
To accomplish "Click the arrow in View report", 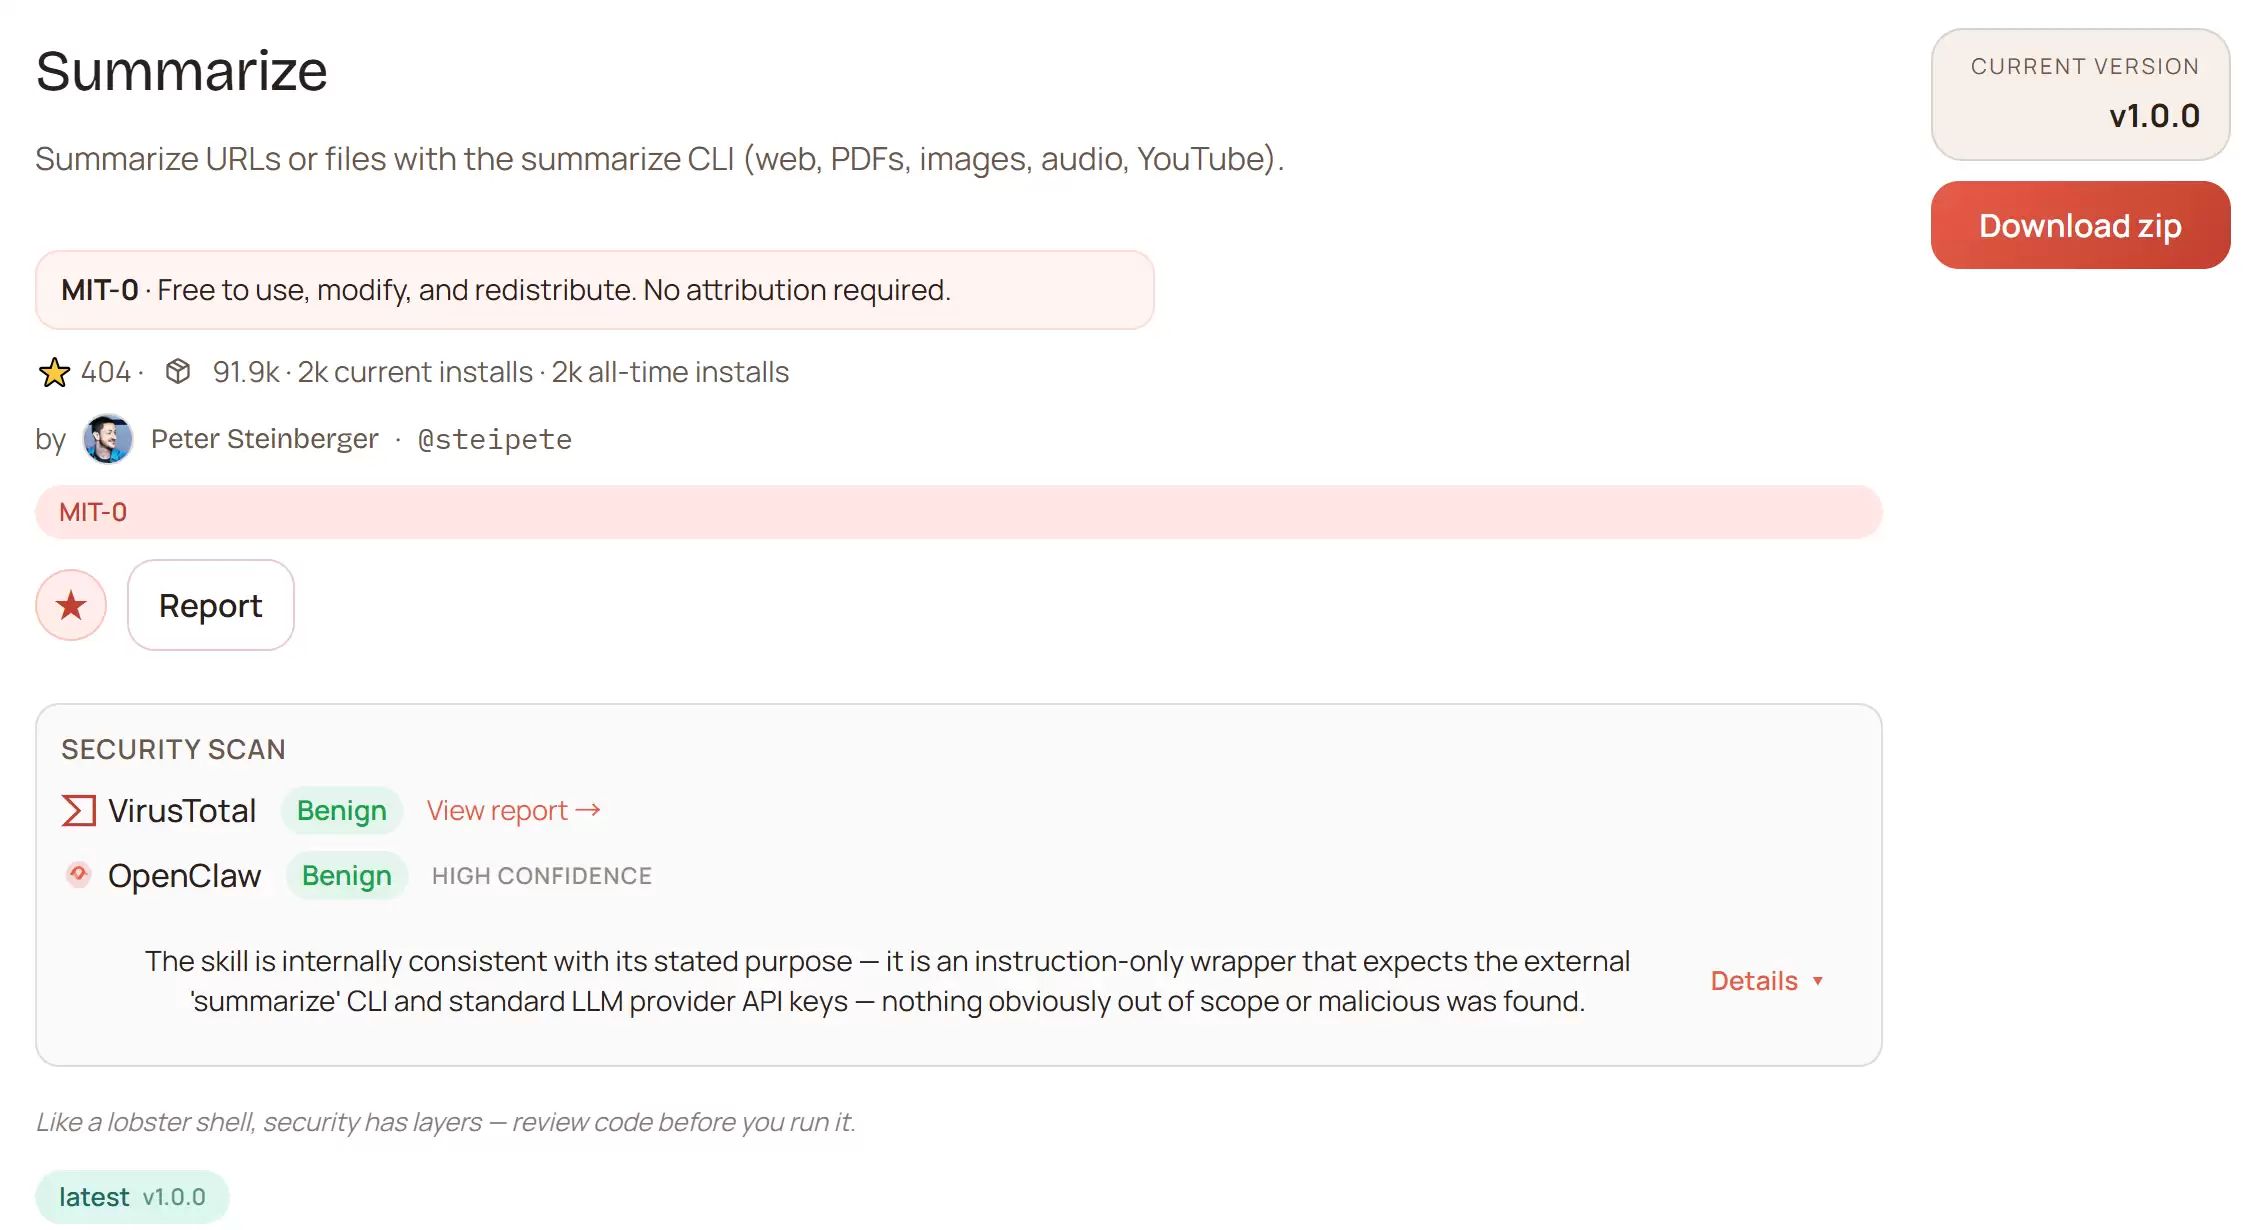I will tap(589, 810).
